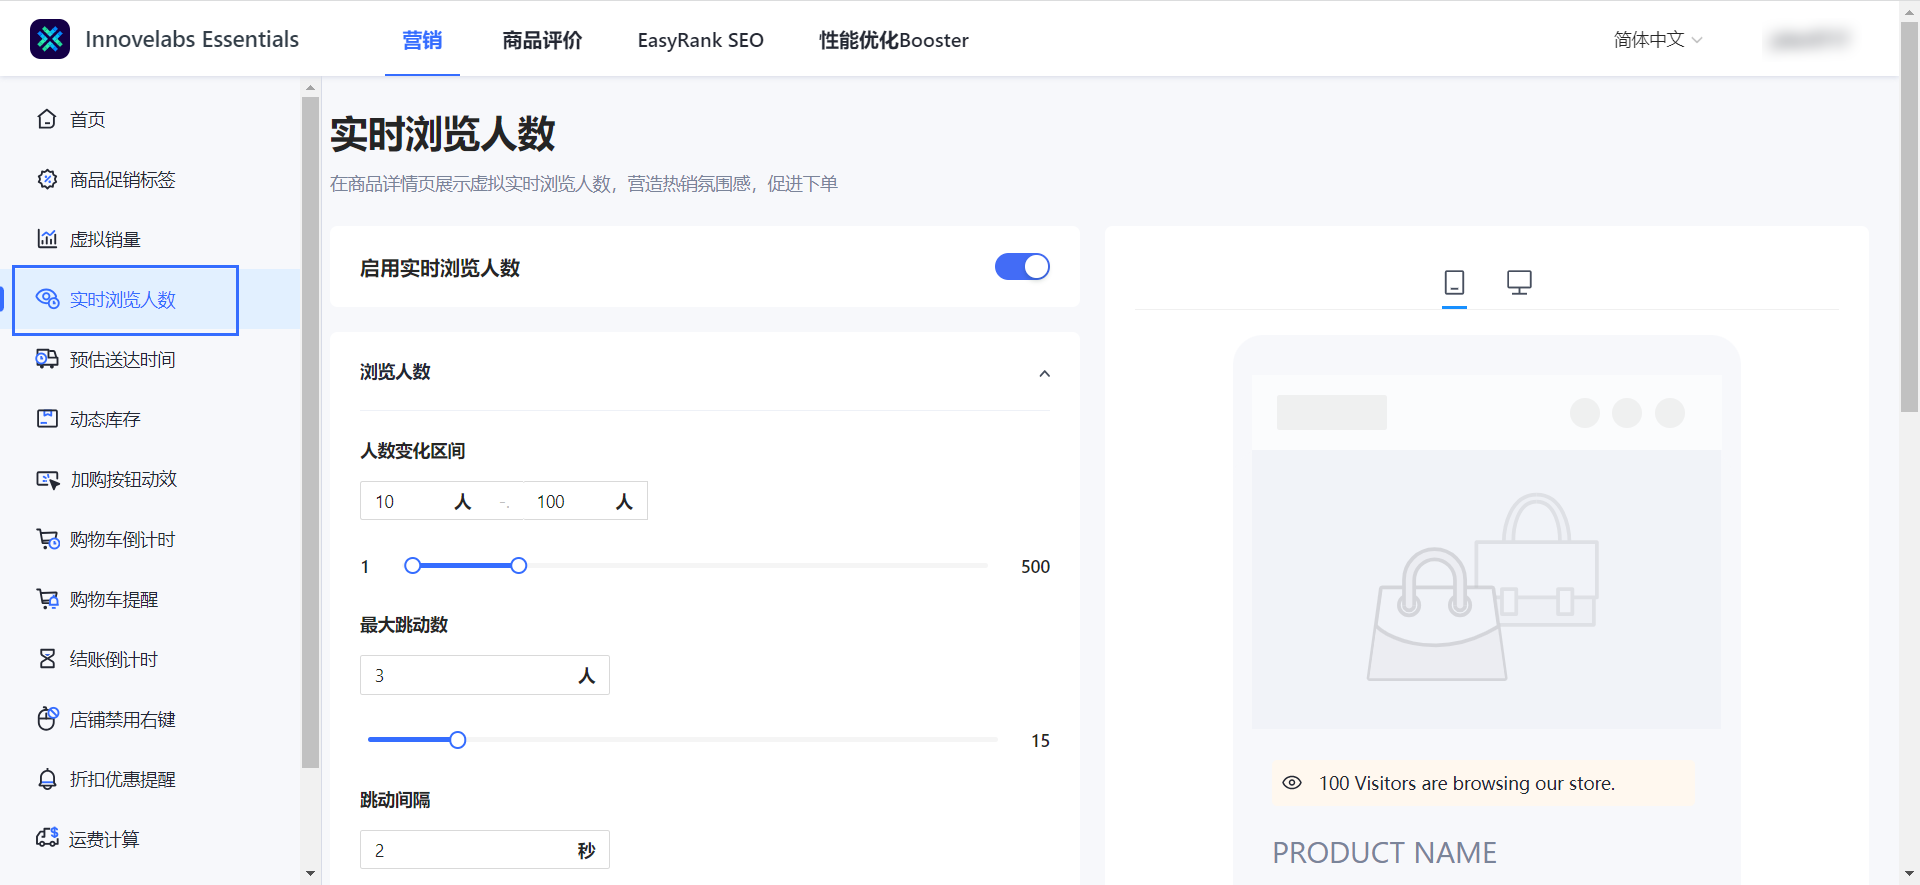The height and width of the screenshot is (885, 1920).
Task: Click the eye icon beside 实时浏览人数
Action: (47, 299)
